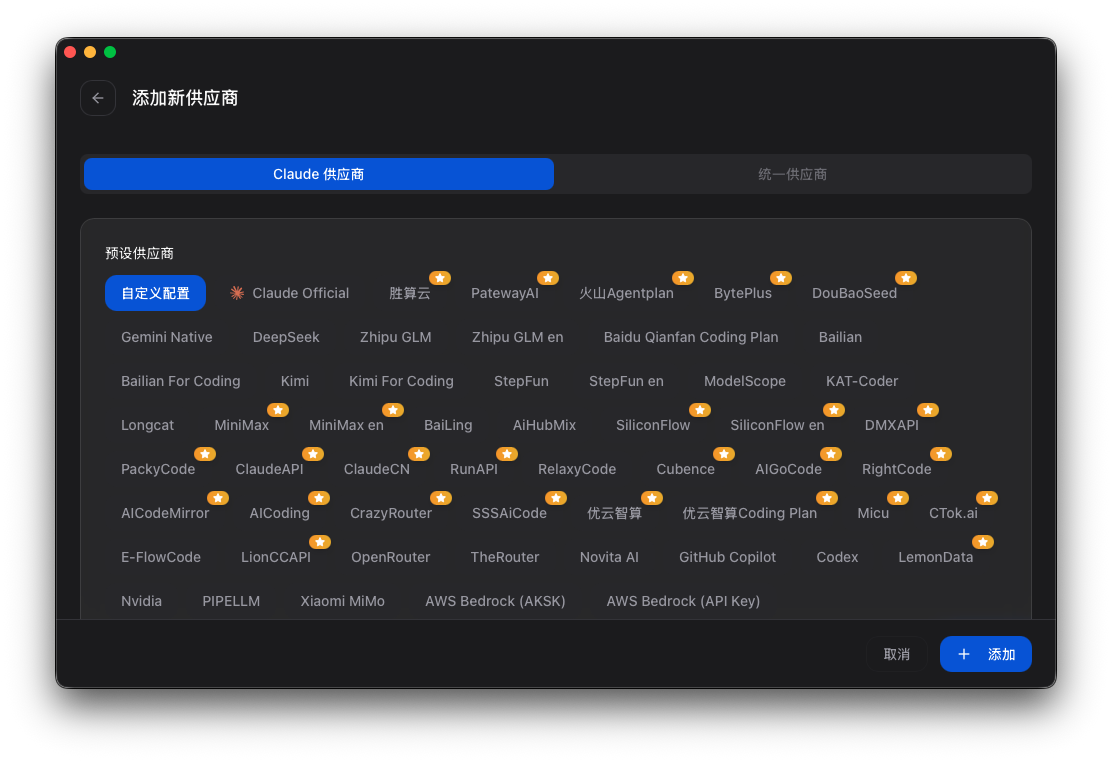Select the AiHubMix preset
Image resolution: width=1112 pixels, height=762 pixels.
[544, 425]
